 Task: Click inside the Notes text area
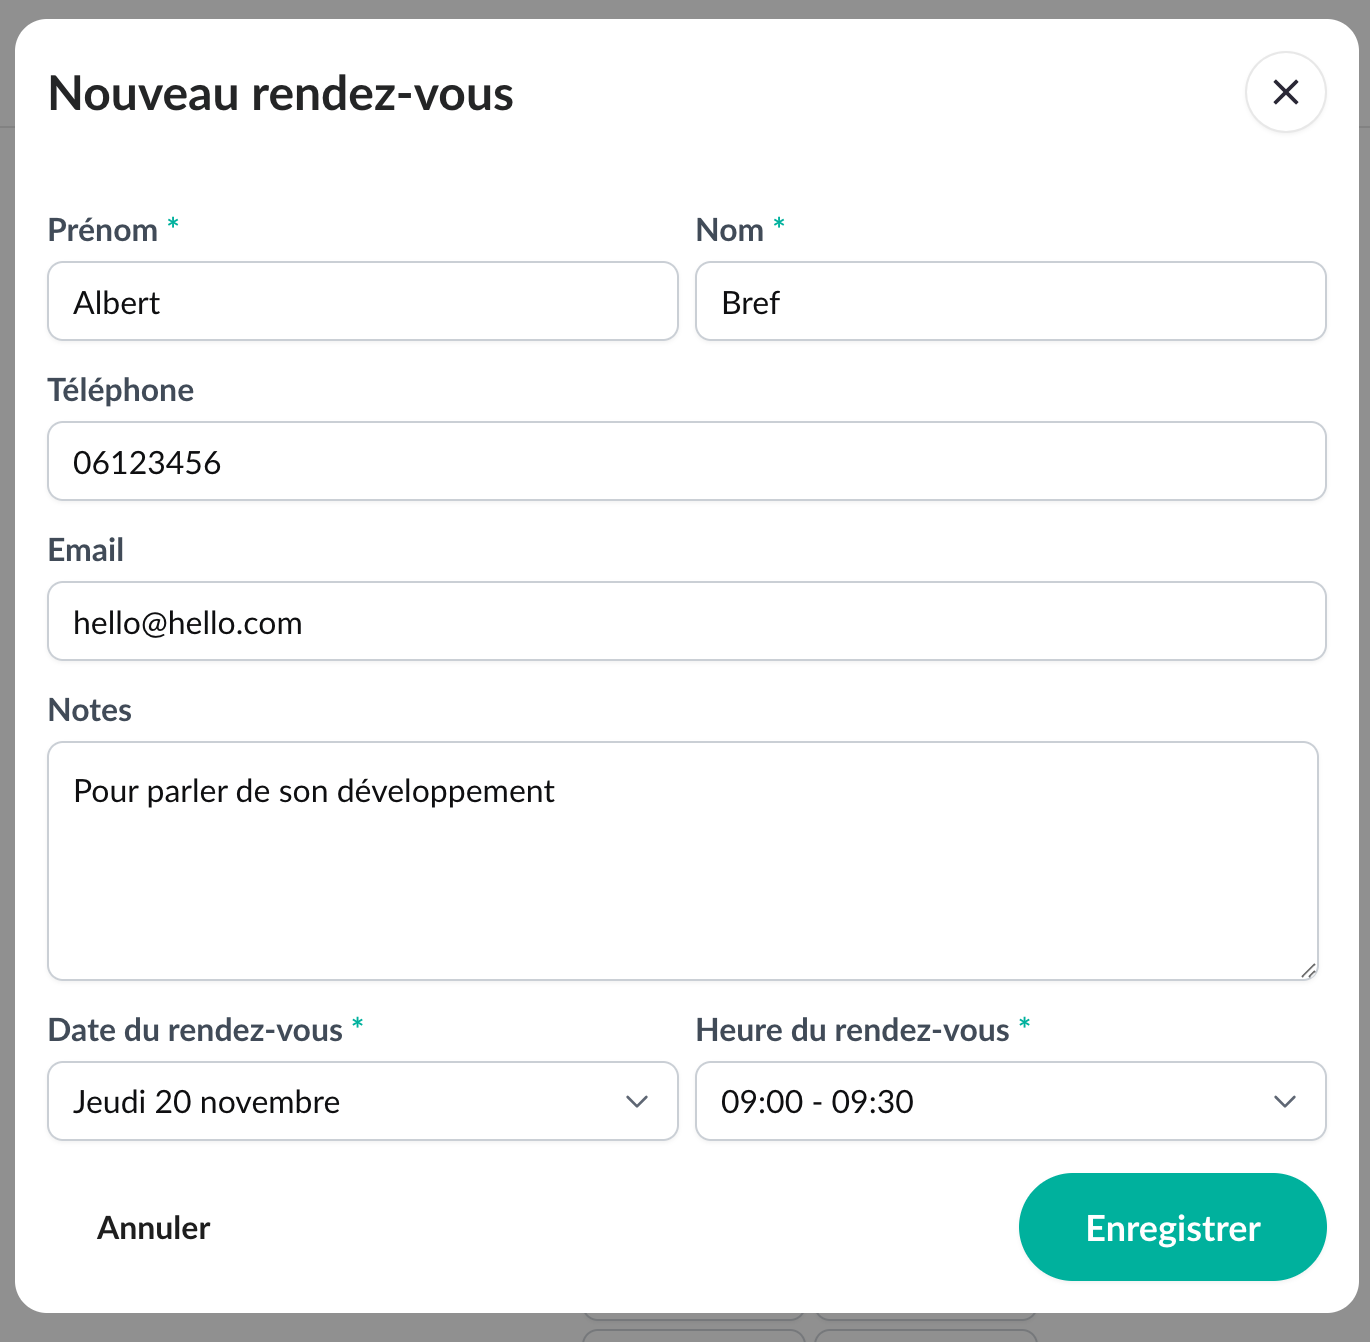pyautogui.click(x=682, y=860)
